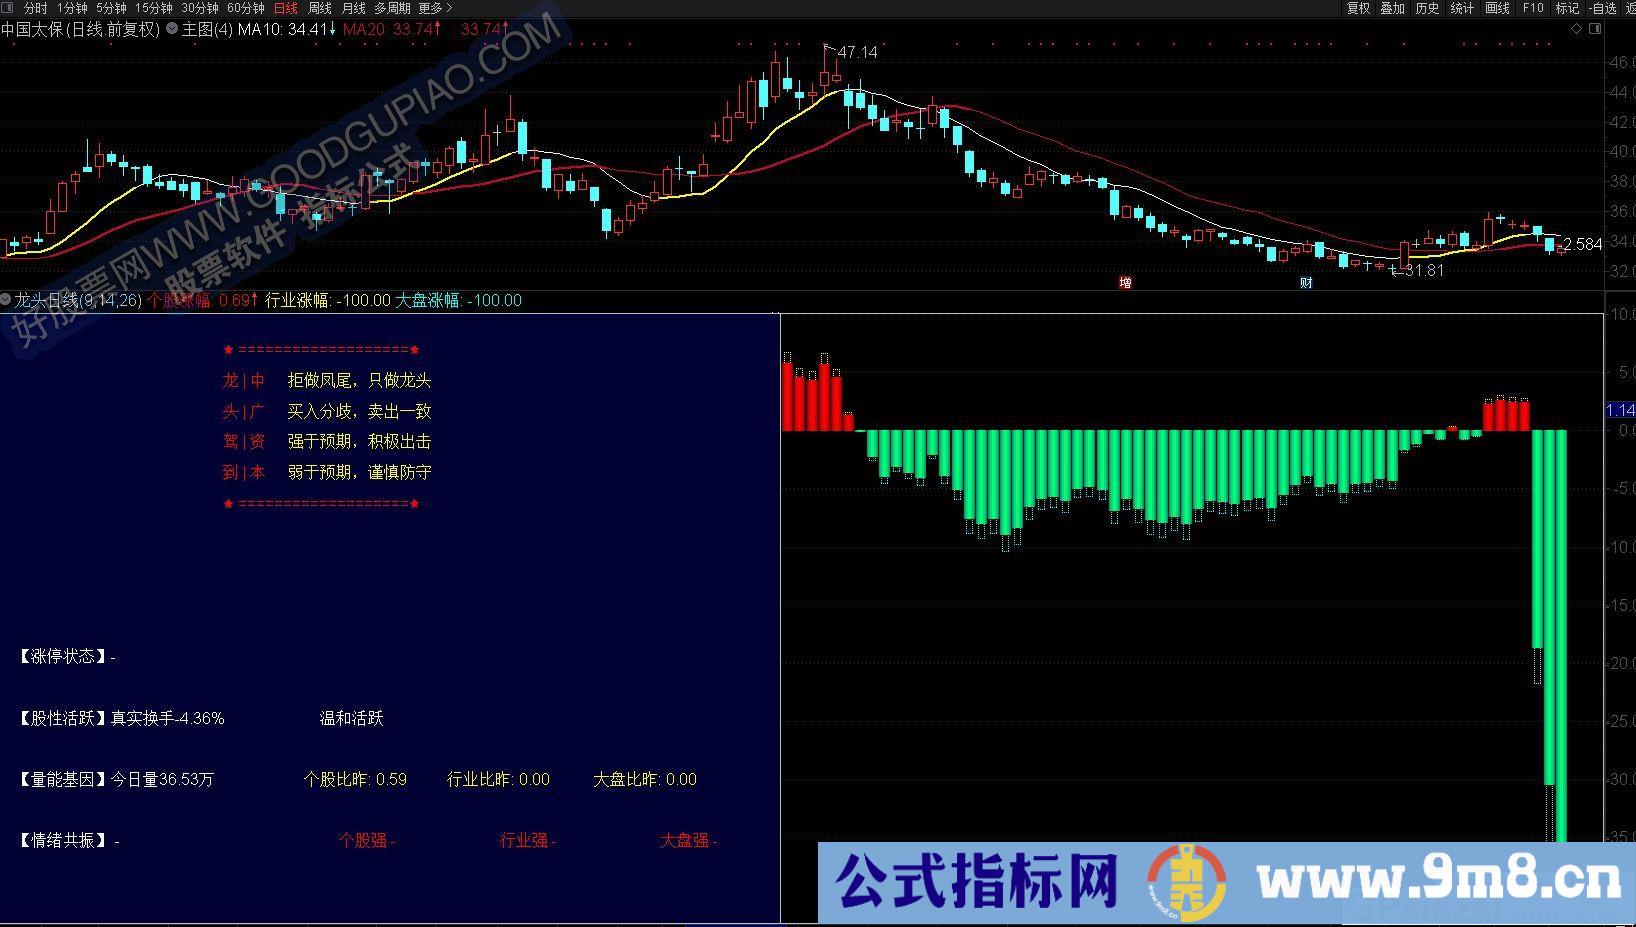The height and width of the screenshot is (927, 1636).
Task: Open the 历史 history button
Action: point(1427,8)
